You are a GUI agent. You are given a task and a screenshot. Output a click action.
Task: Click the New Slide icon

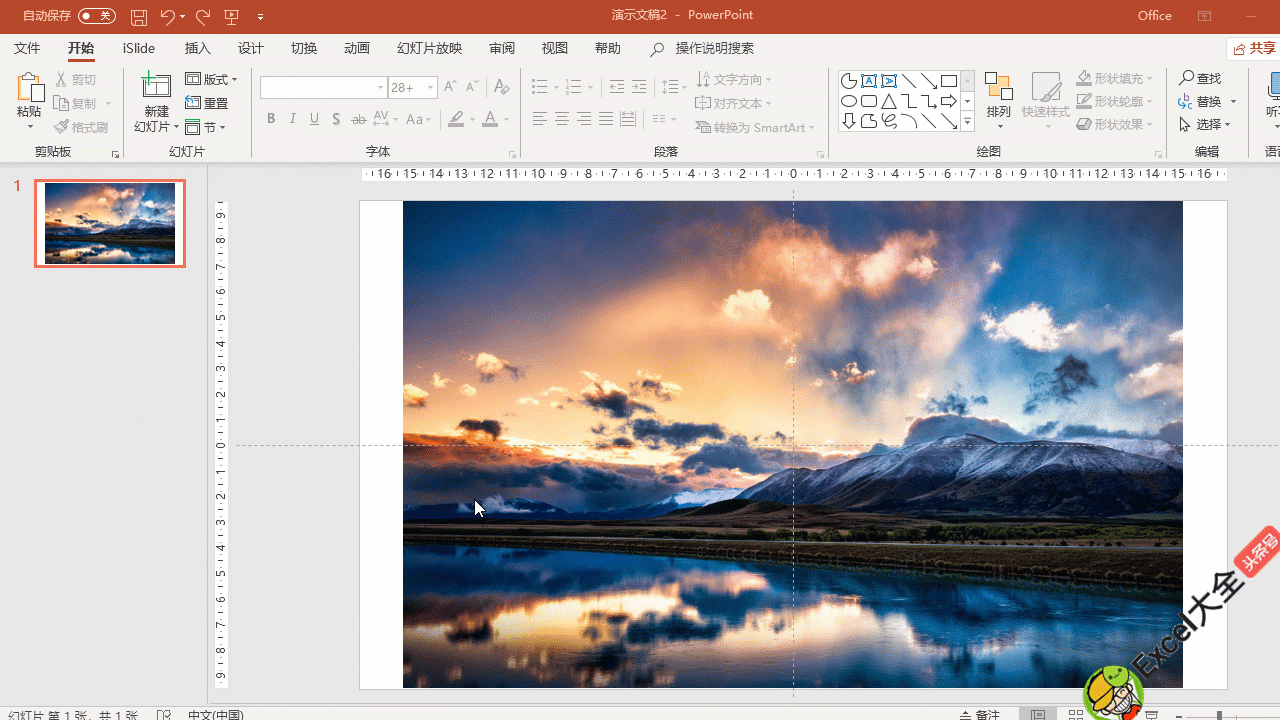[x=156, y=86]
